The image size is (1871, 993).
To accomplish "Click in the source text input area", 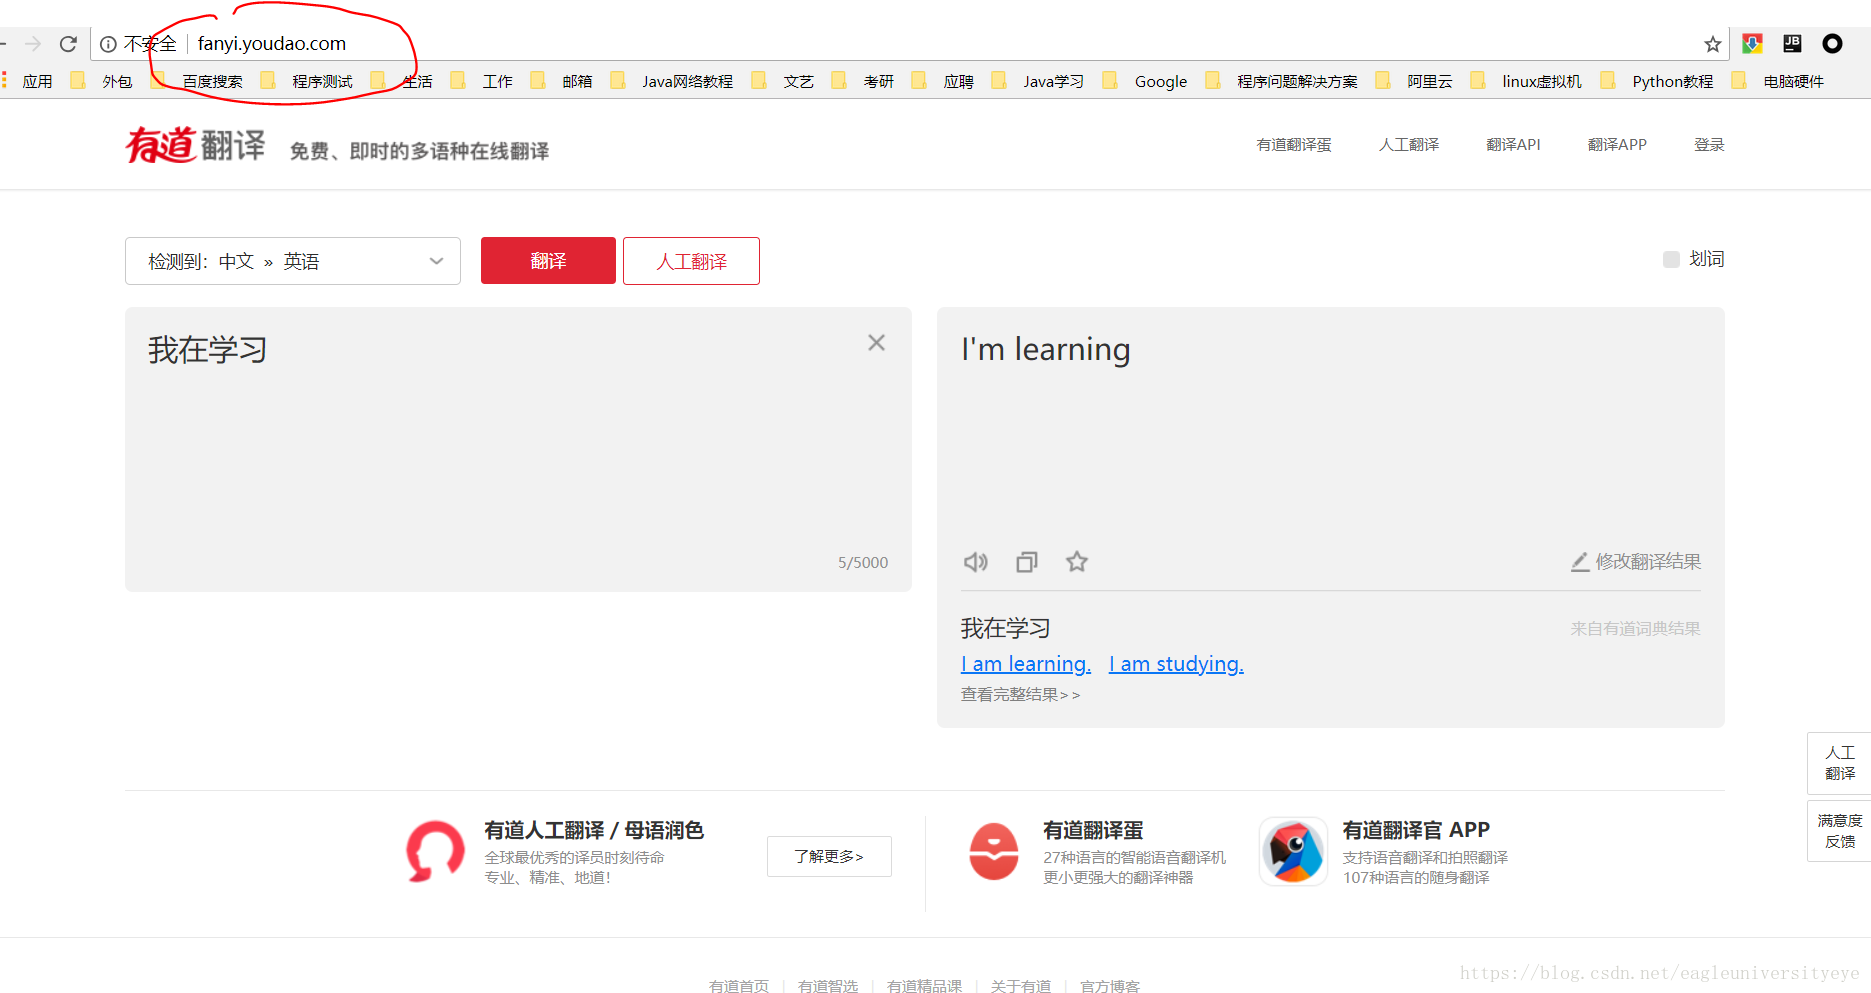I will coord(518,449).
